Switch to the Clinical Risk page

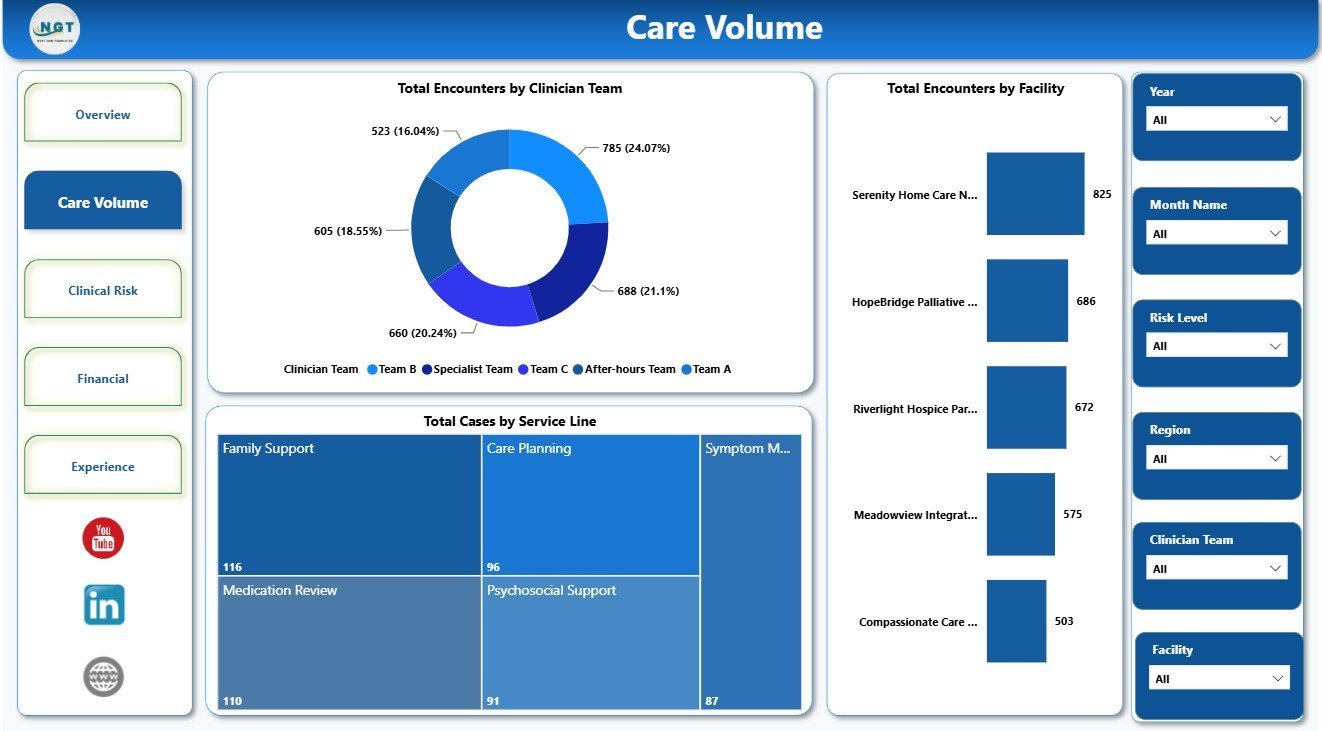(x=103, y=290)
